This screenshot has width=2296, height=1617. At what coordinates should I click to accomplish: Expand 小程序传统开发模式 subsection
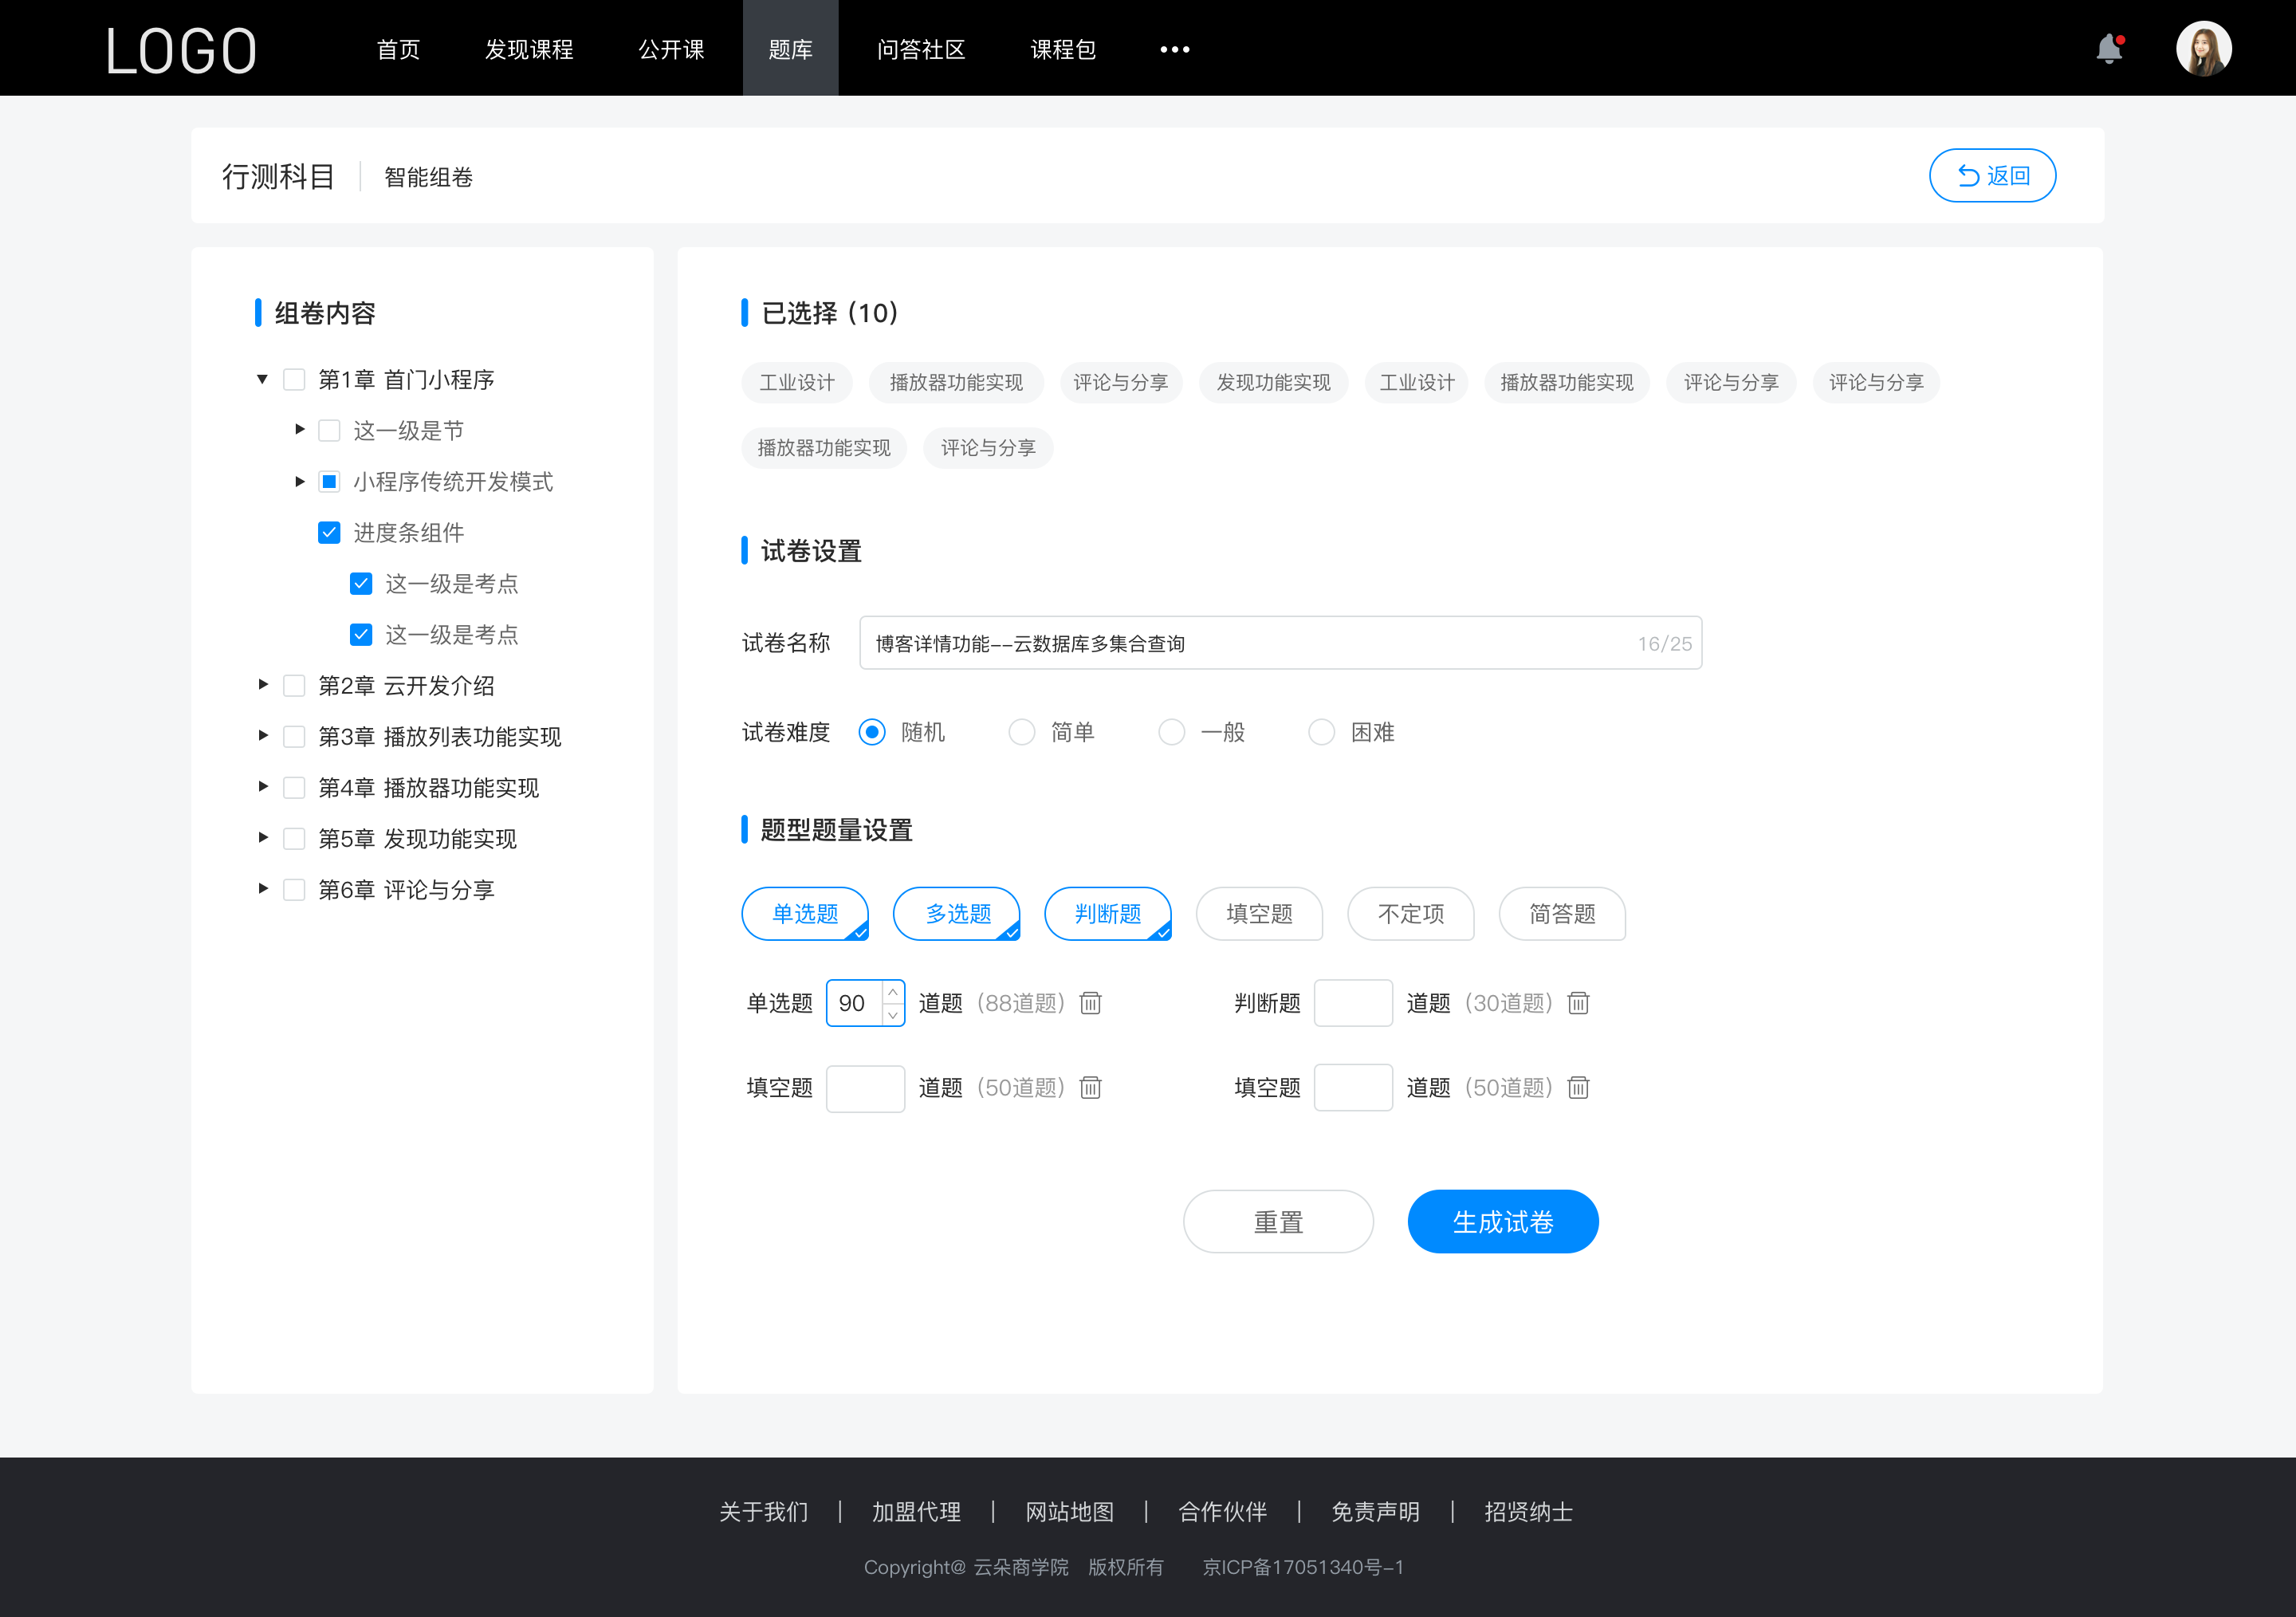click(x=294, y=482)
